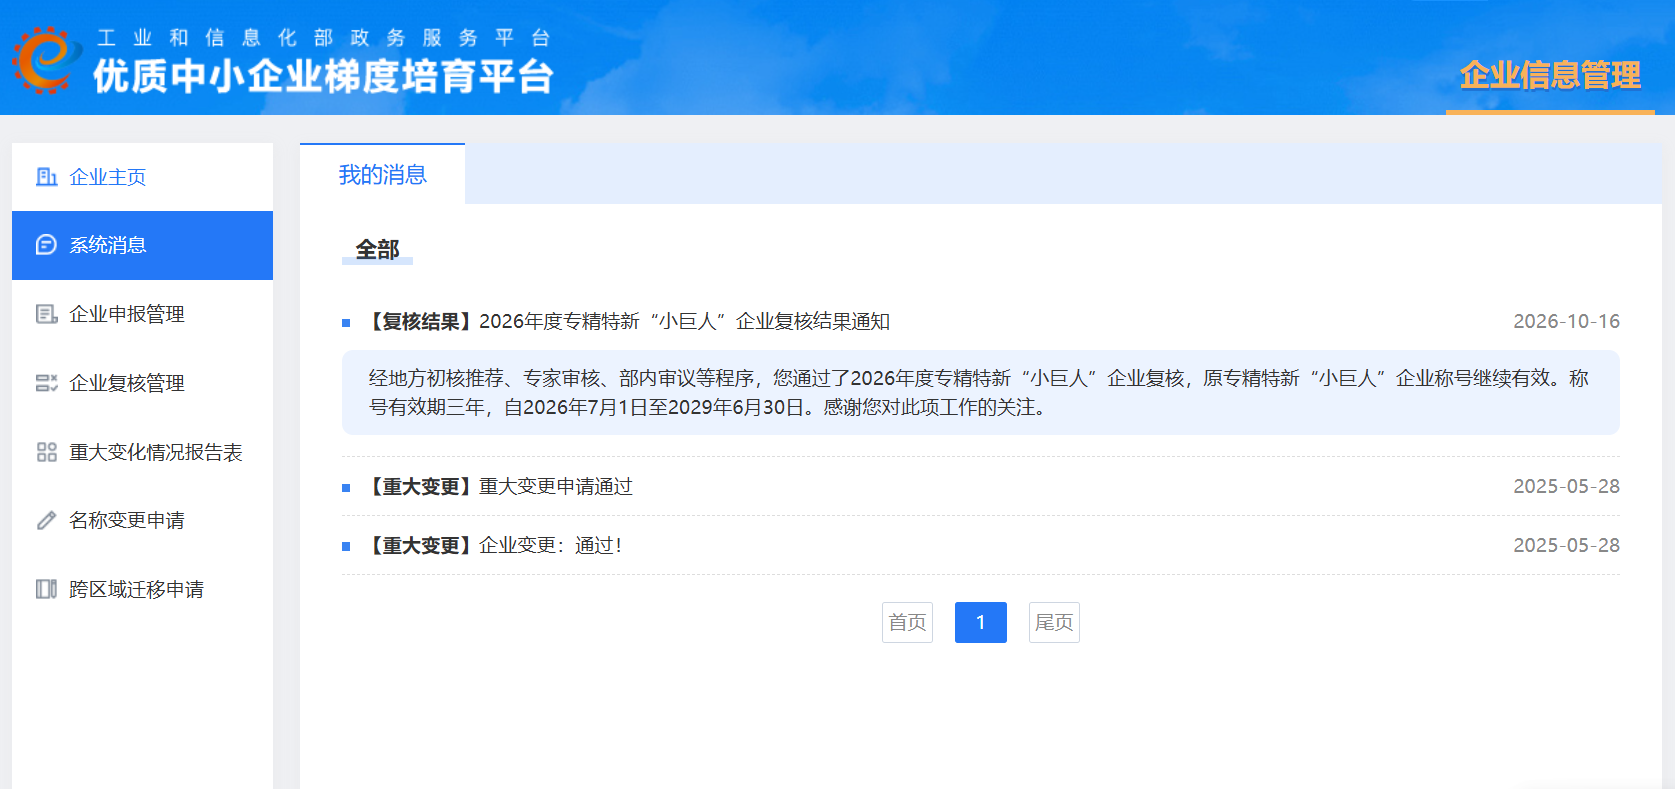Open 重大变化情况报告表 in sidebar
This screenshot has width=1675, height=789.
point(142,452)
